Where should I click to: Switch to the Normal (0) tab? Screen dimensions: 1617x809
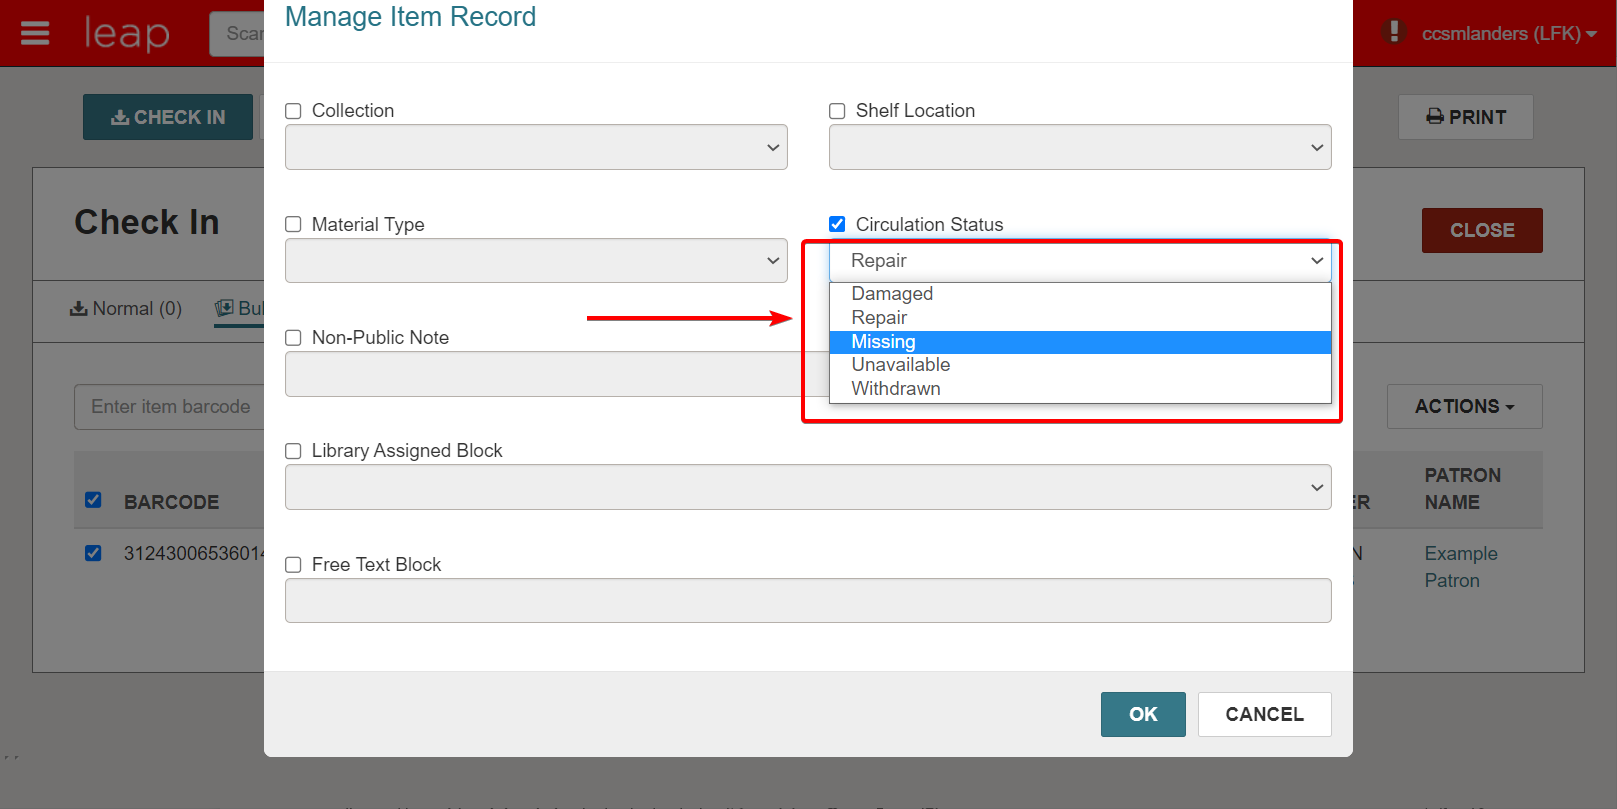tap(126, 309)
